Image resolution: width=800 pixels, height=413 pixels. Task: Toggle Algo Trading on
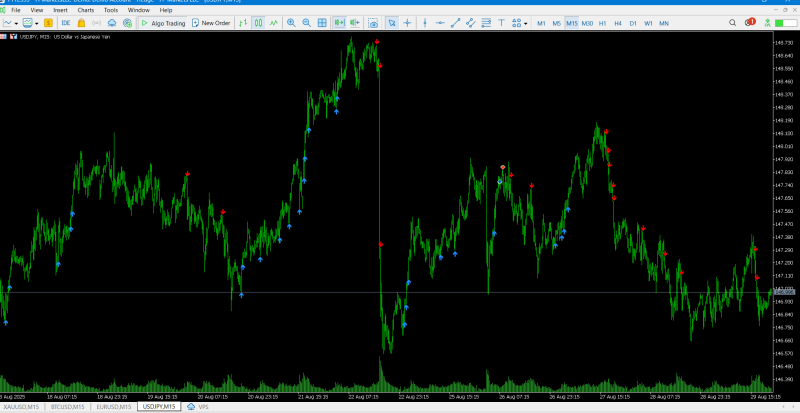[163, 23]
